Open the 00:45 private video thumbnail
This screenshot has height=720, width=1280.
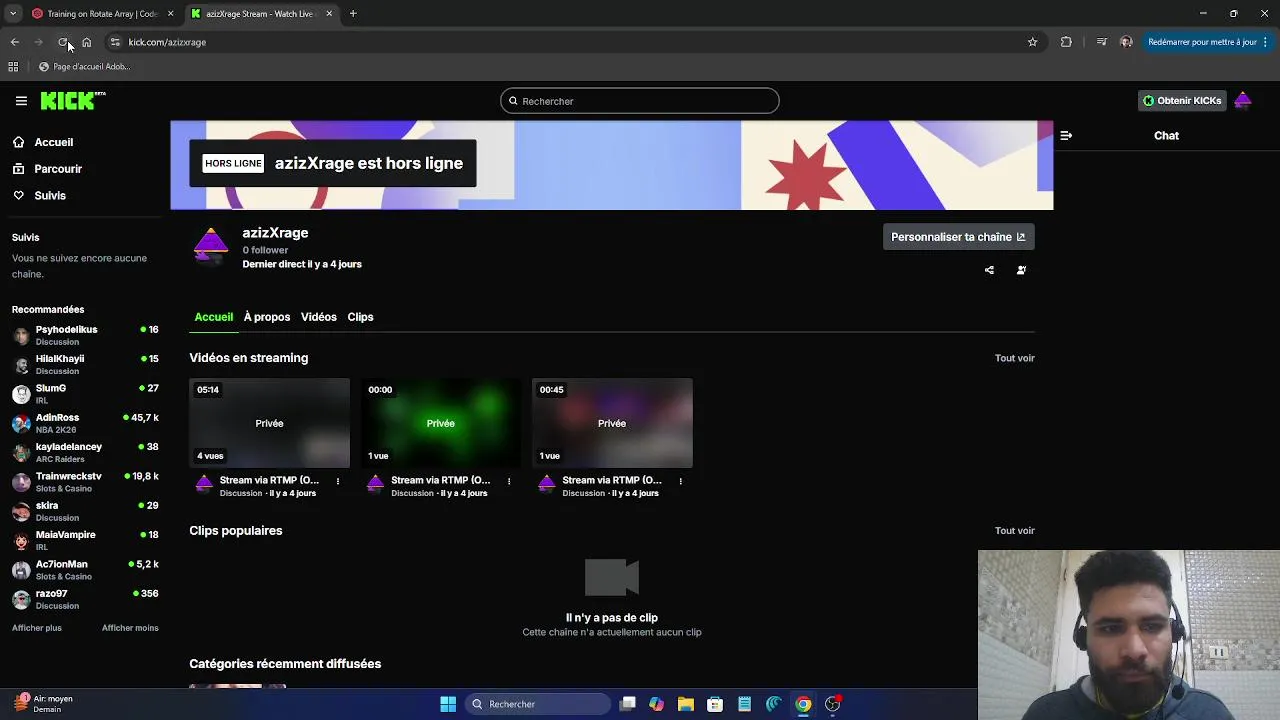click(x=612, y=423)
